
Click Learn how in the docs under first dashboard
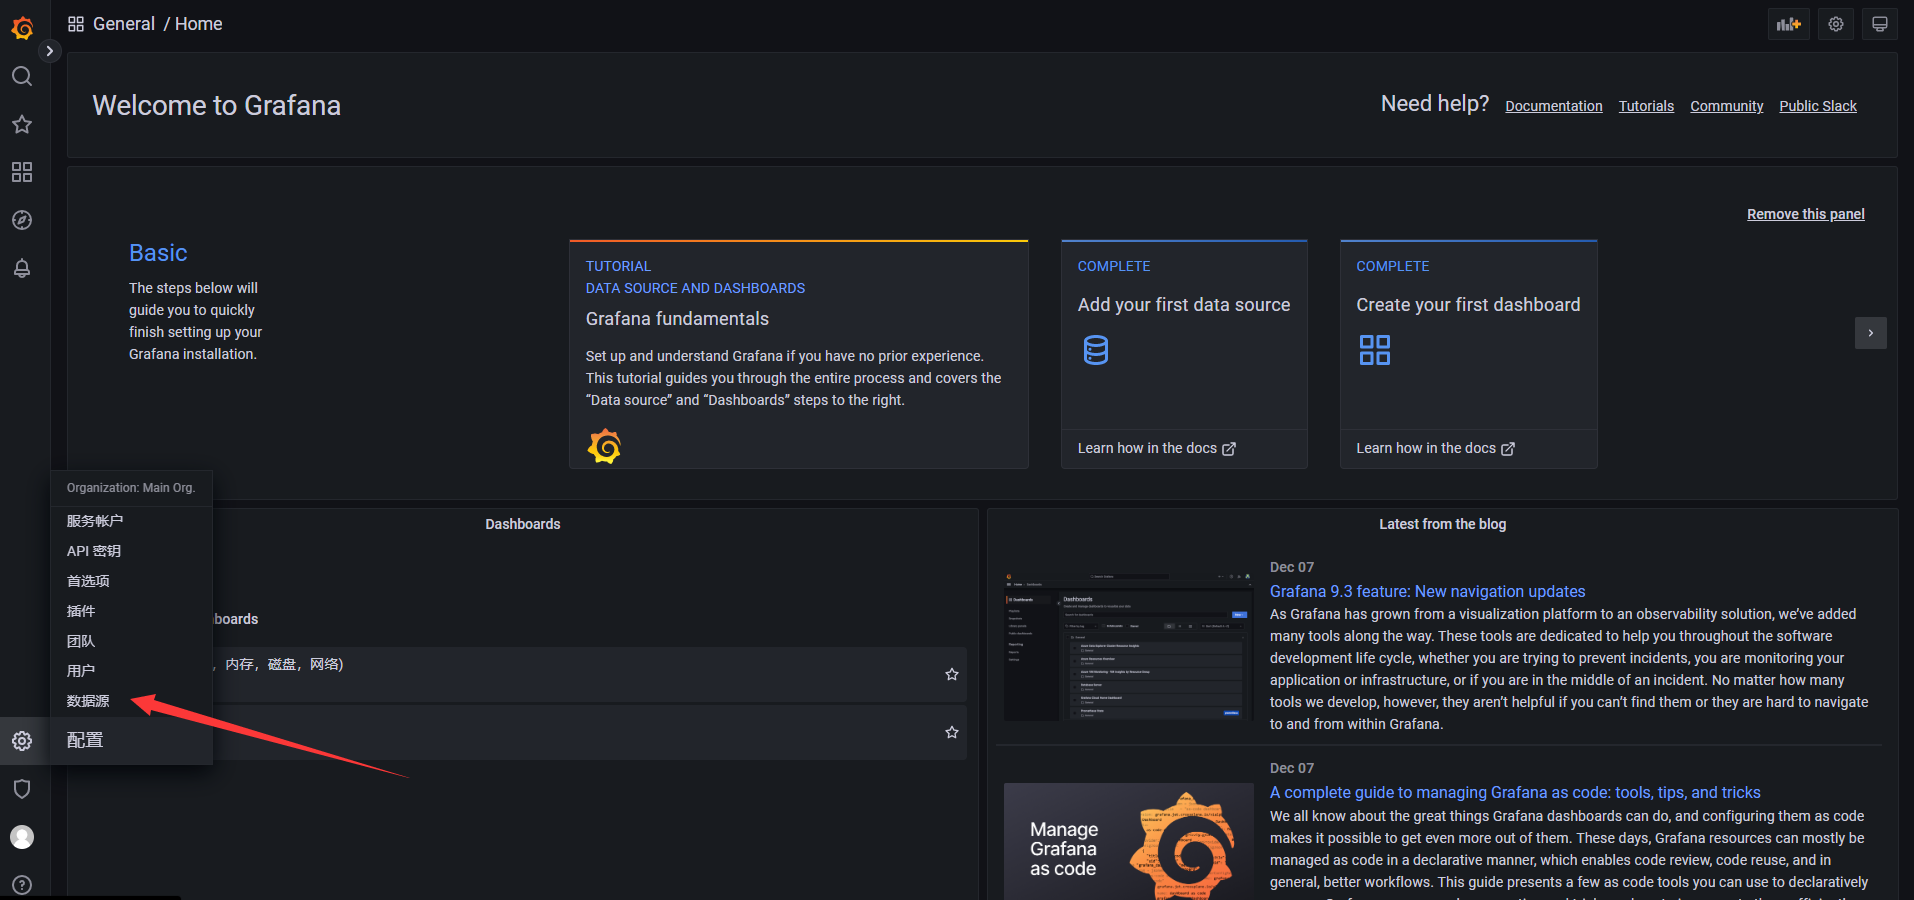(1436, 448)
